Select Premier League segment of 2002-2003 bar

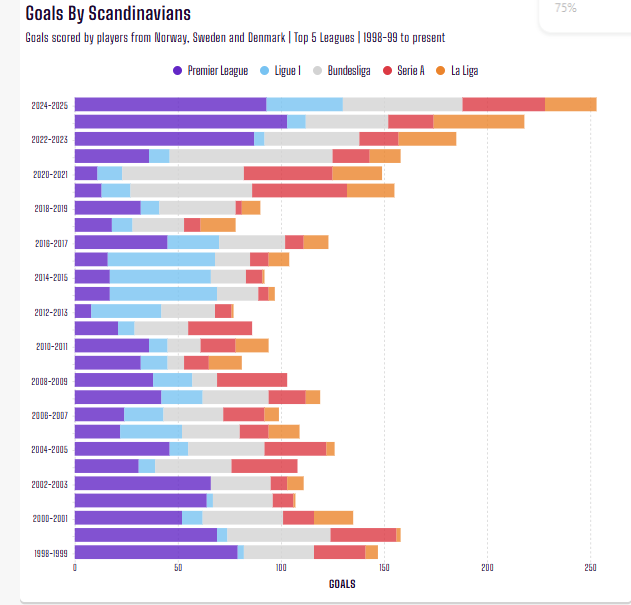142,483
